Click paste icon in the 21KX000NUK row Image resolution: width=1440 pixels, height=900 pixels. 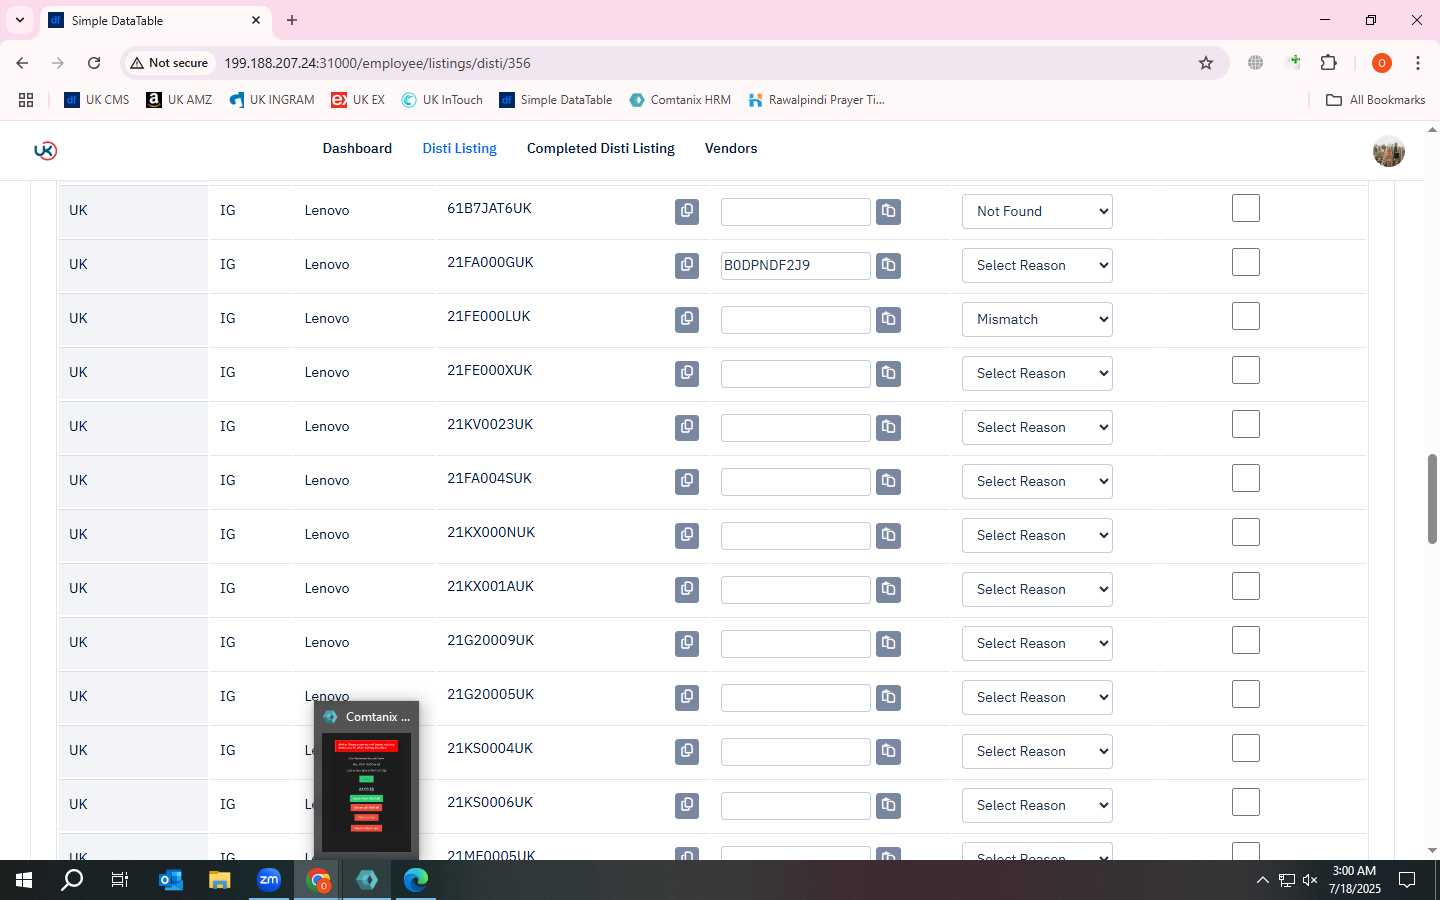pos(888,535)
